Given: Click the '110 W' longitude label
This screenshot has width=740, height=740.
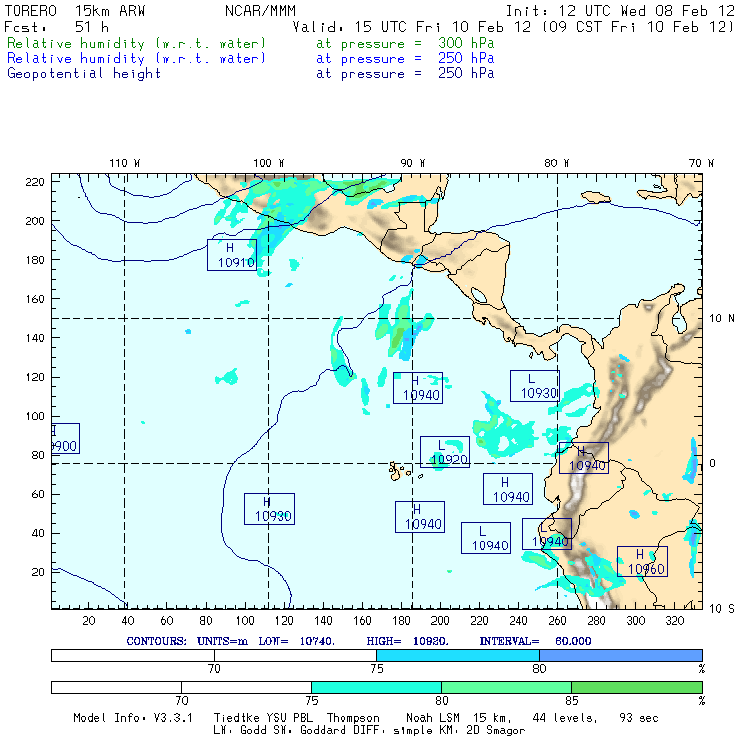Looking at the screenshot, I should click(x=125, y=163).
